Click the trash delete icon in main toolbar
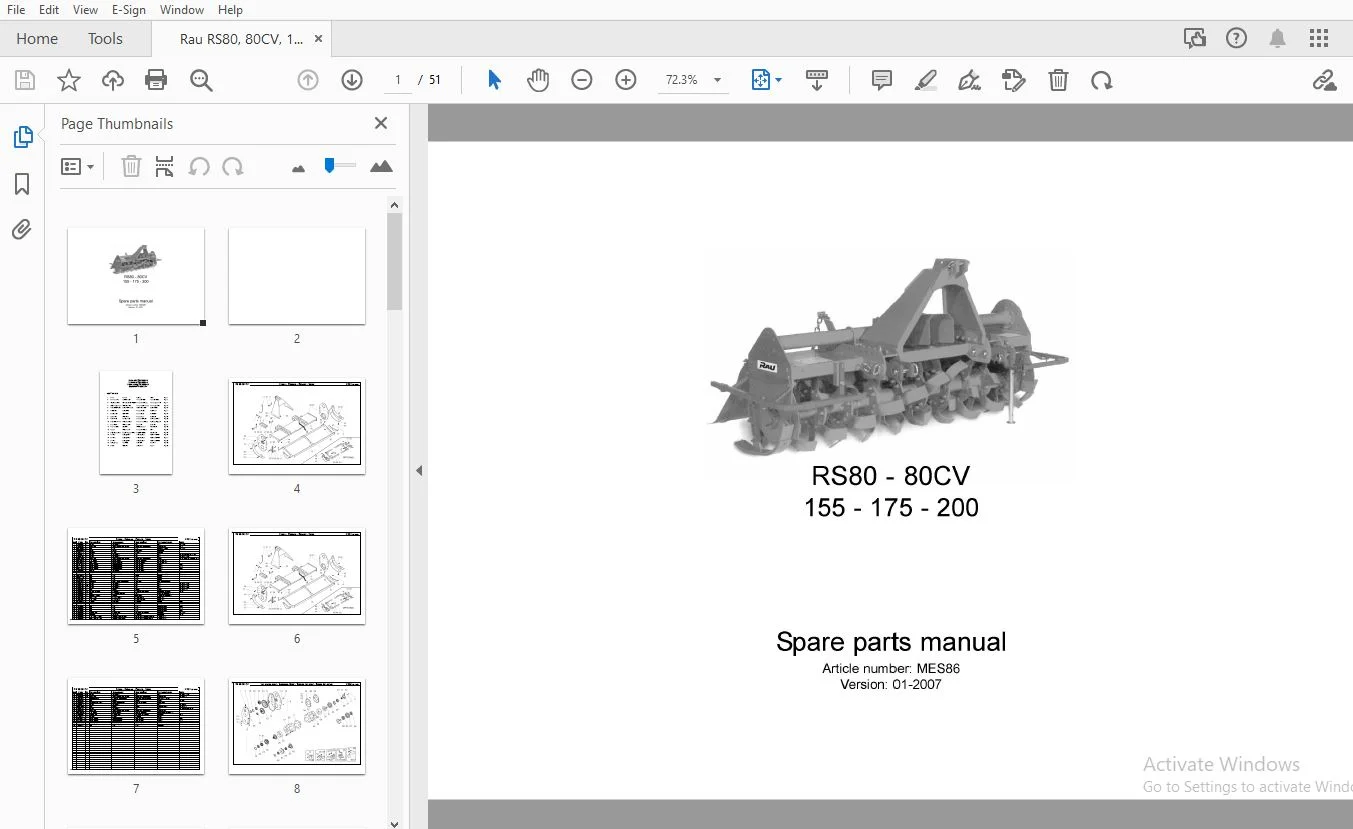 pyautogui.click(x=1058, y=80)
